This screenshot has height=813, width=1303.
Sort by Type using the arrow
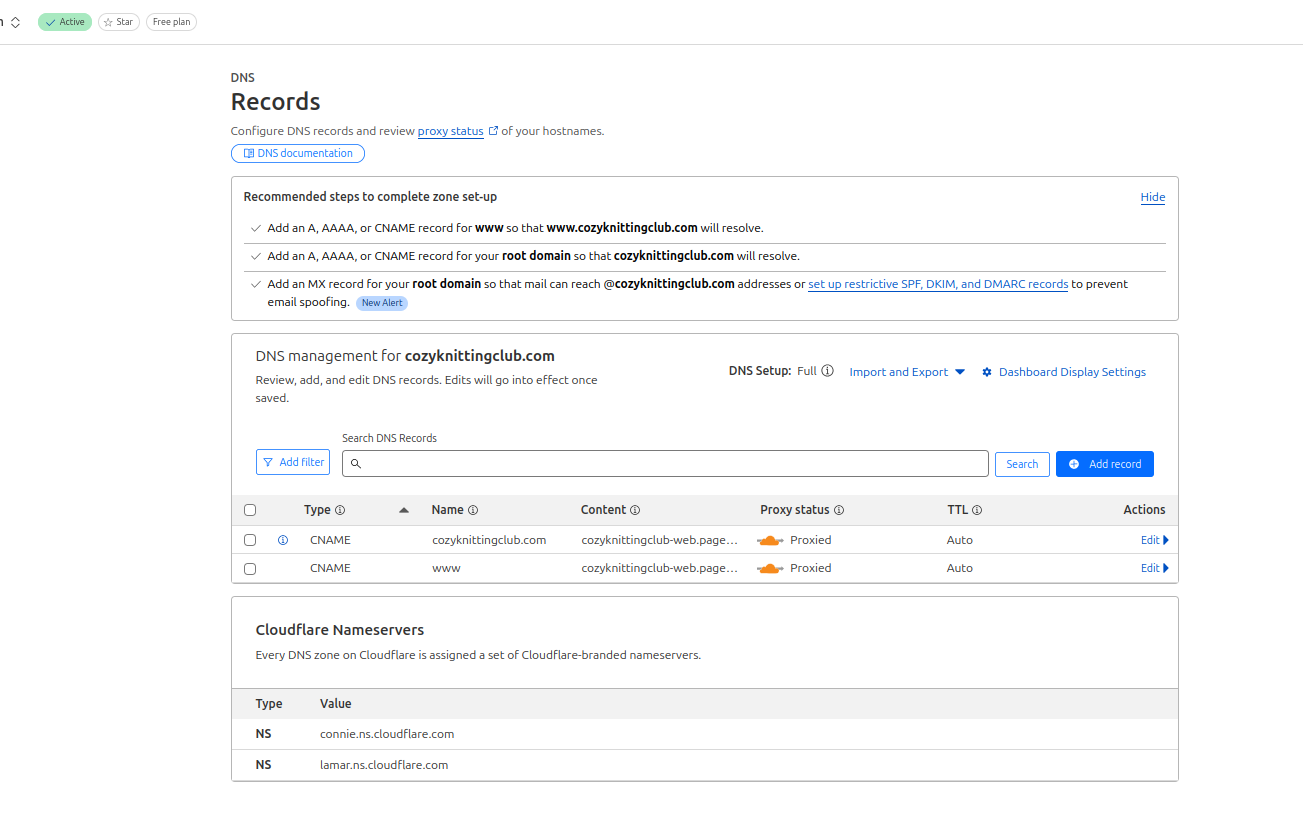404,510
